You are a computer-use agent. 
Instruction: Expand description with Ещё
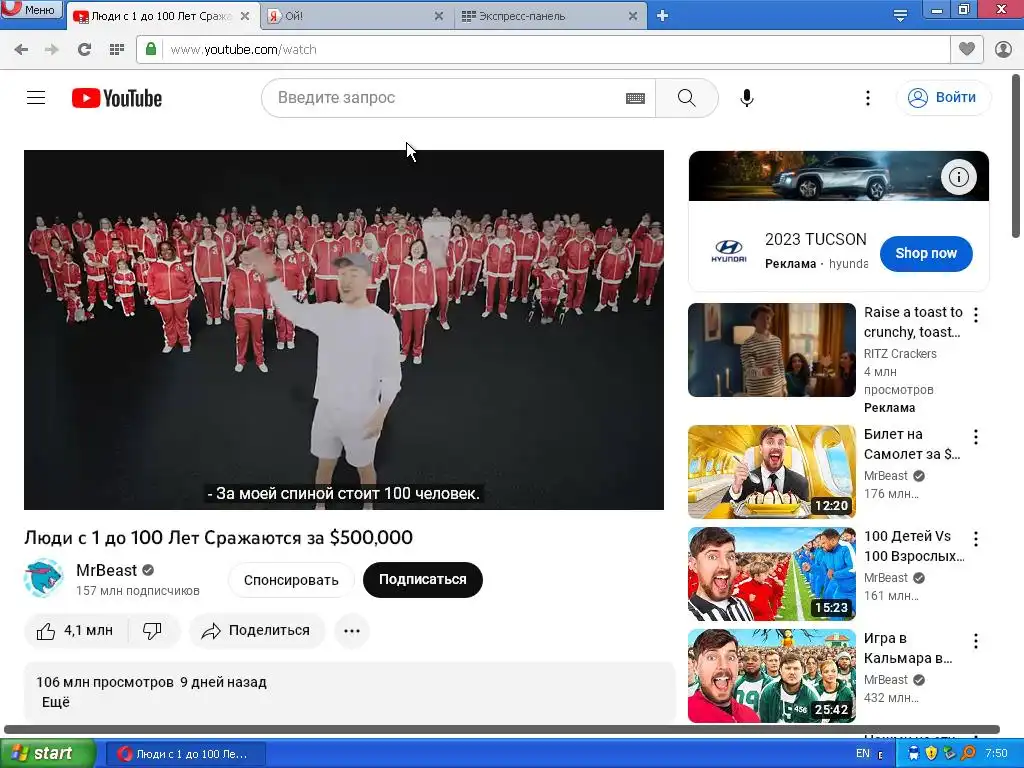coord(56,702)
